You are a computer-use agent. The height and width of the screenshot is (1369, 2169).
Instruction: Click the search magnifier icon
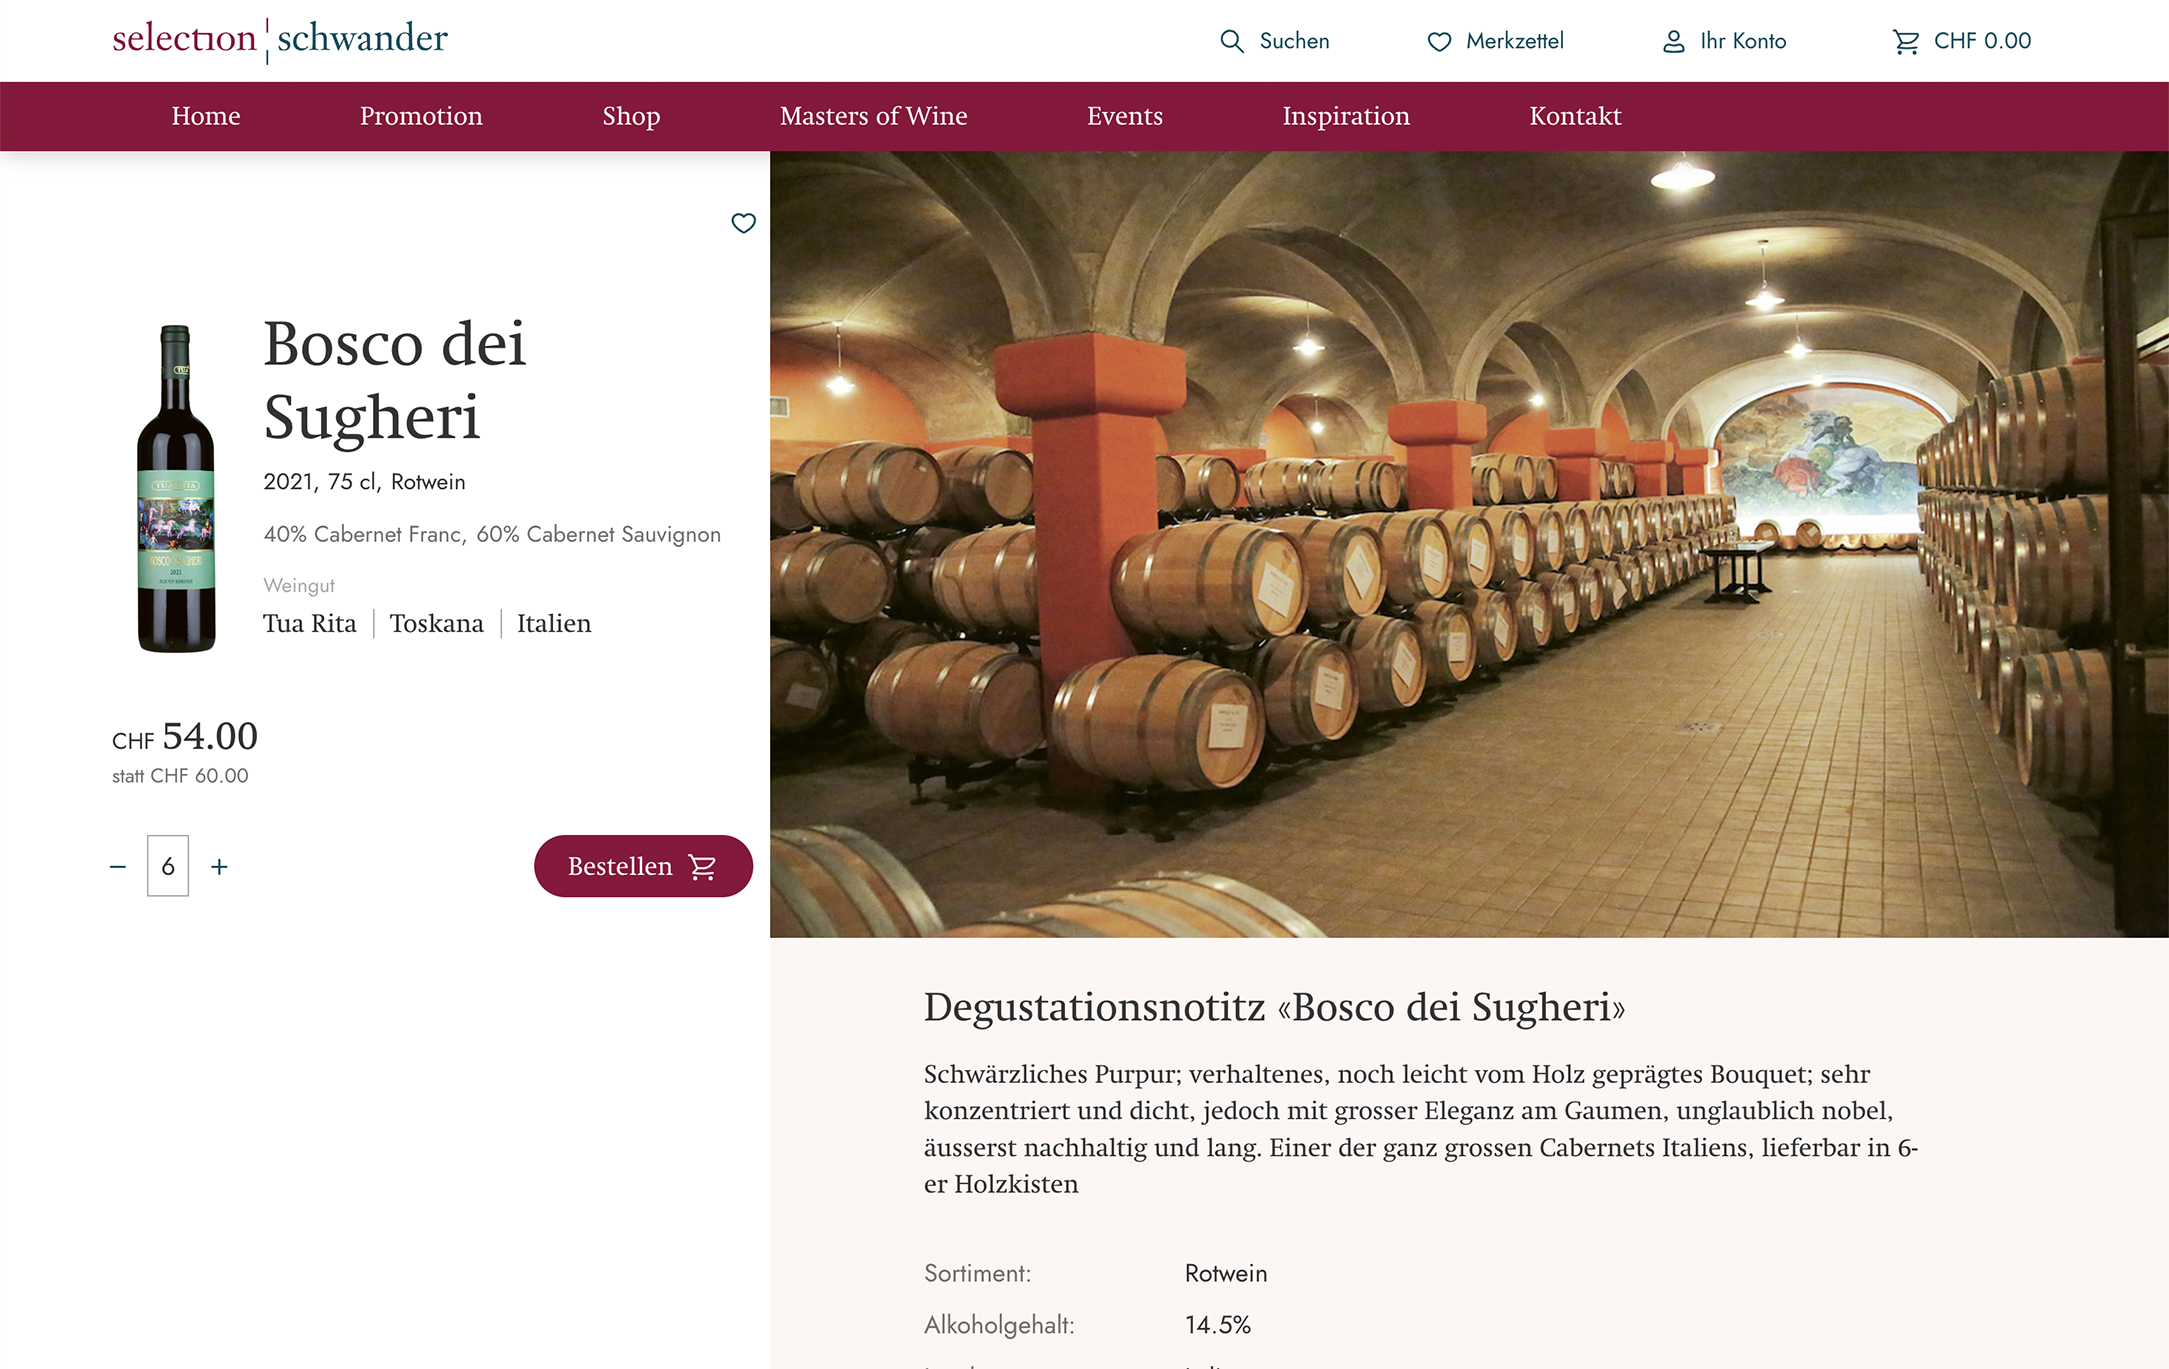[1231, 41]
